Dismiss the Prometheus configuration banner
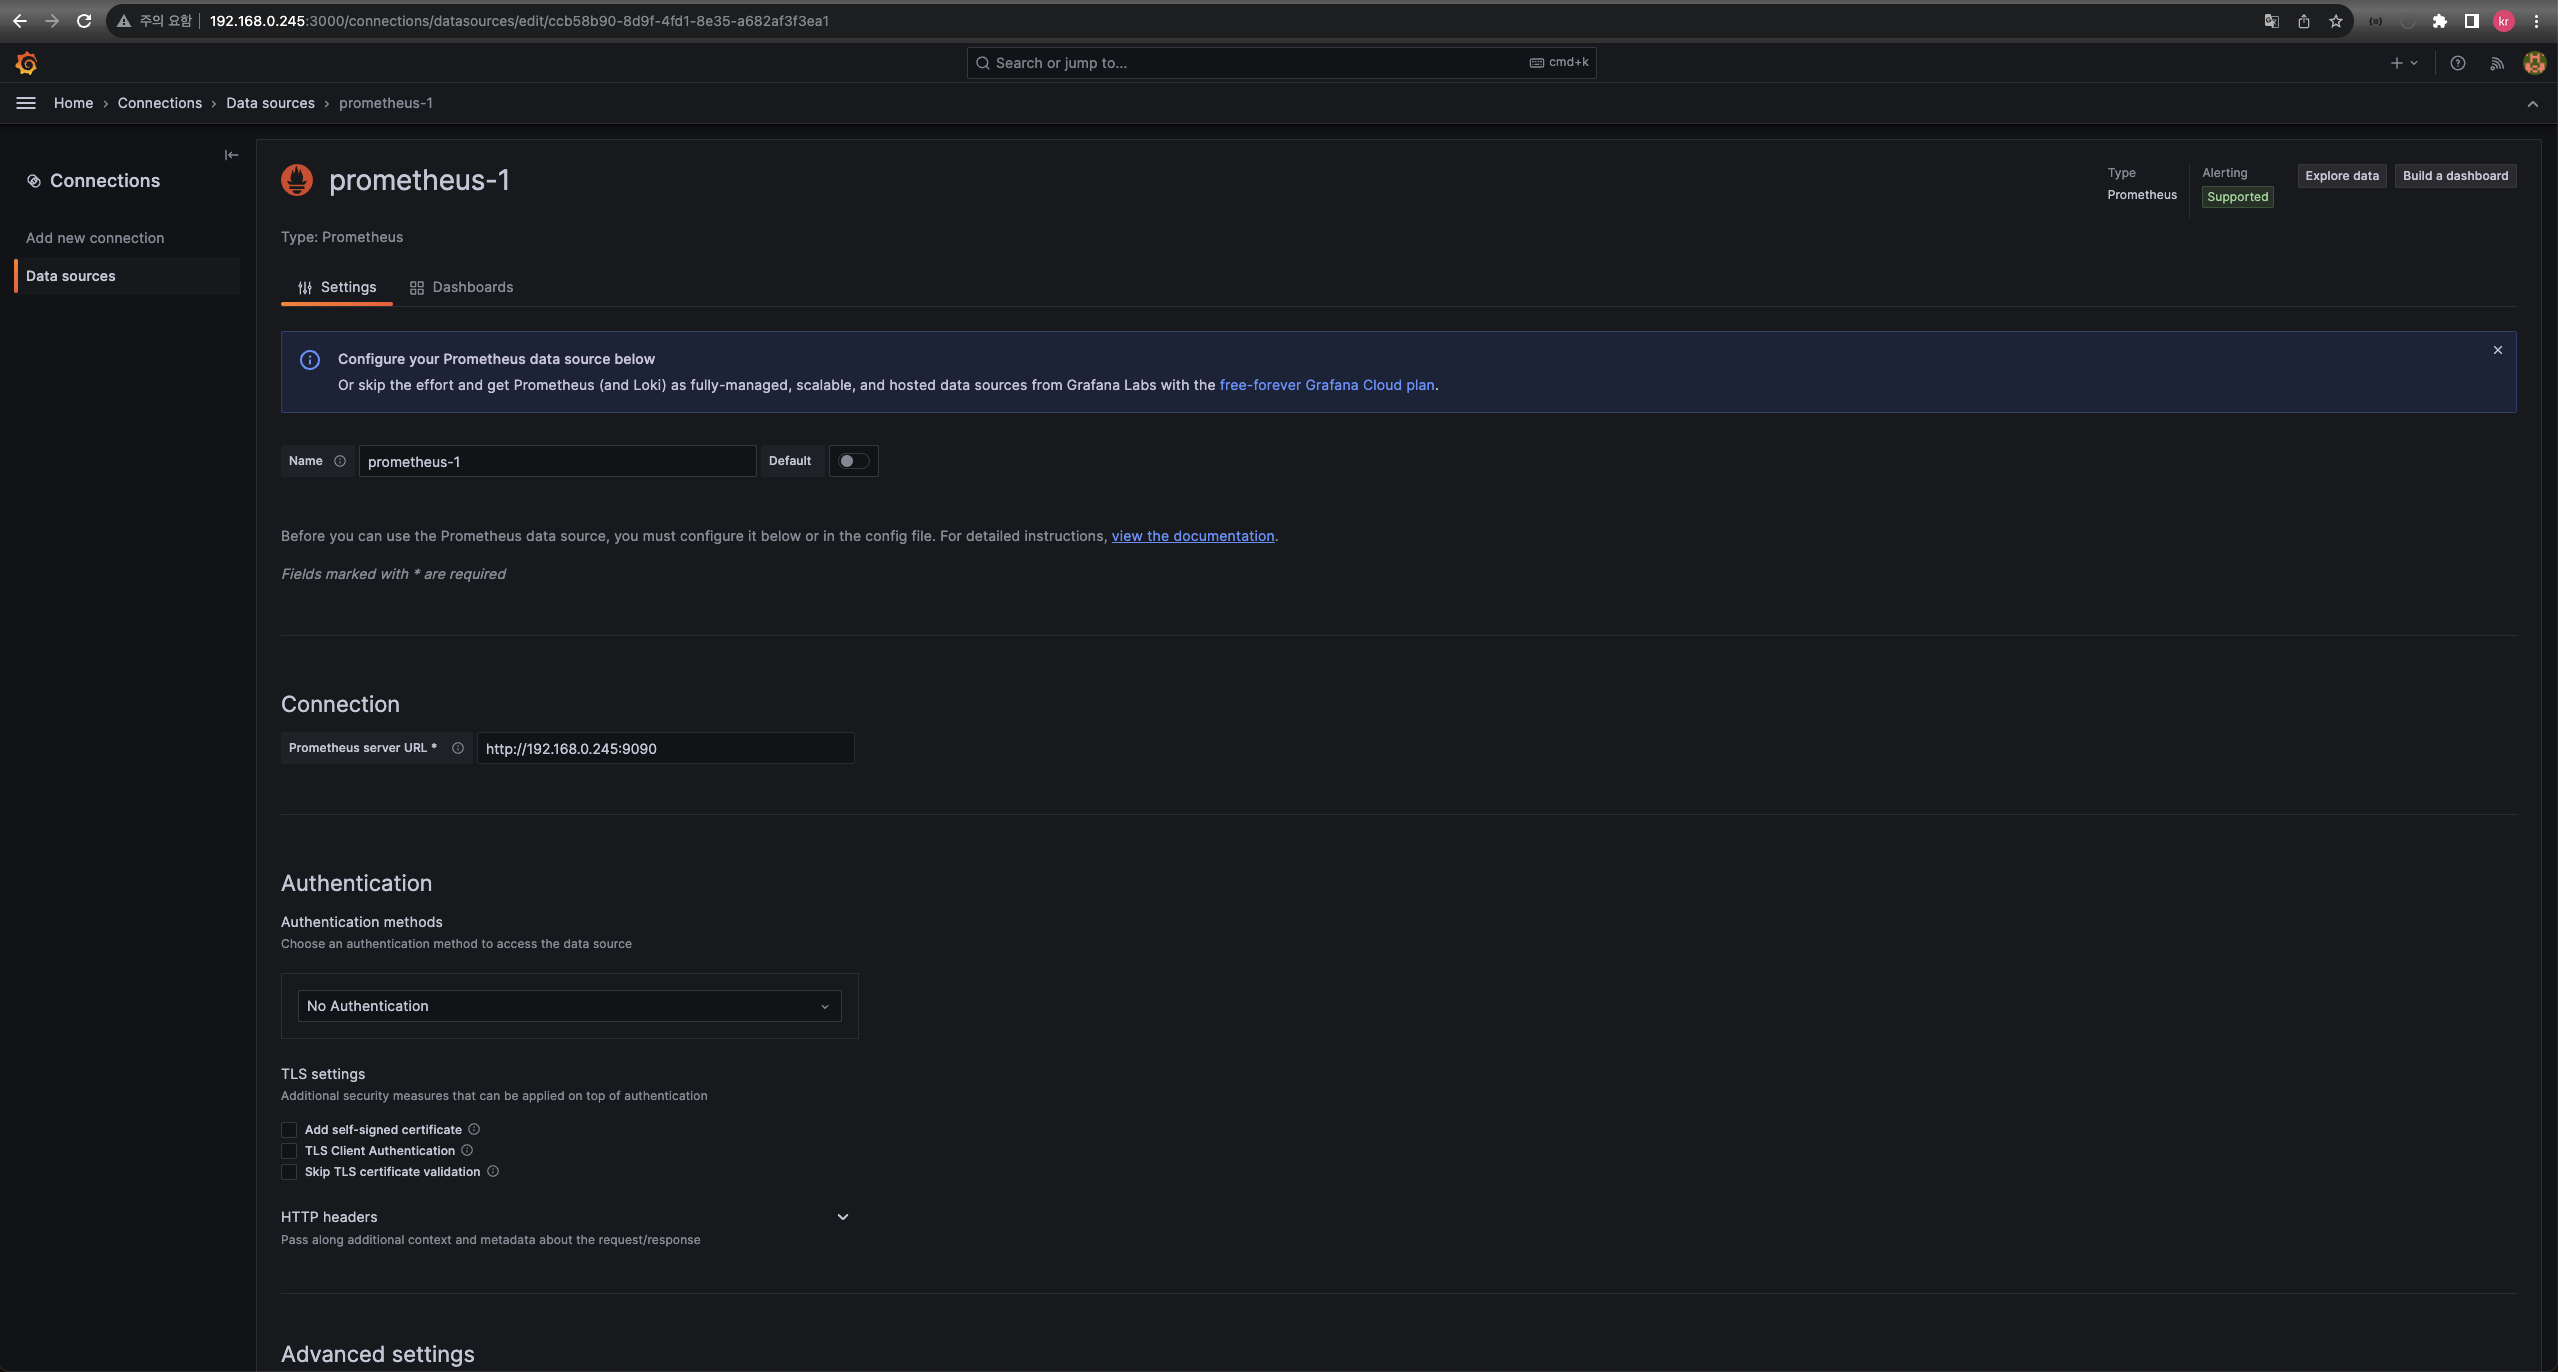 (x=2496, y=350)
